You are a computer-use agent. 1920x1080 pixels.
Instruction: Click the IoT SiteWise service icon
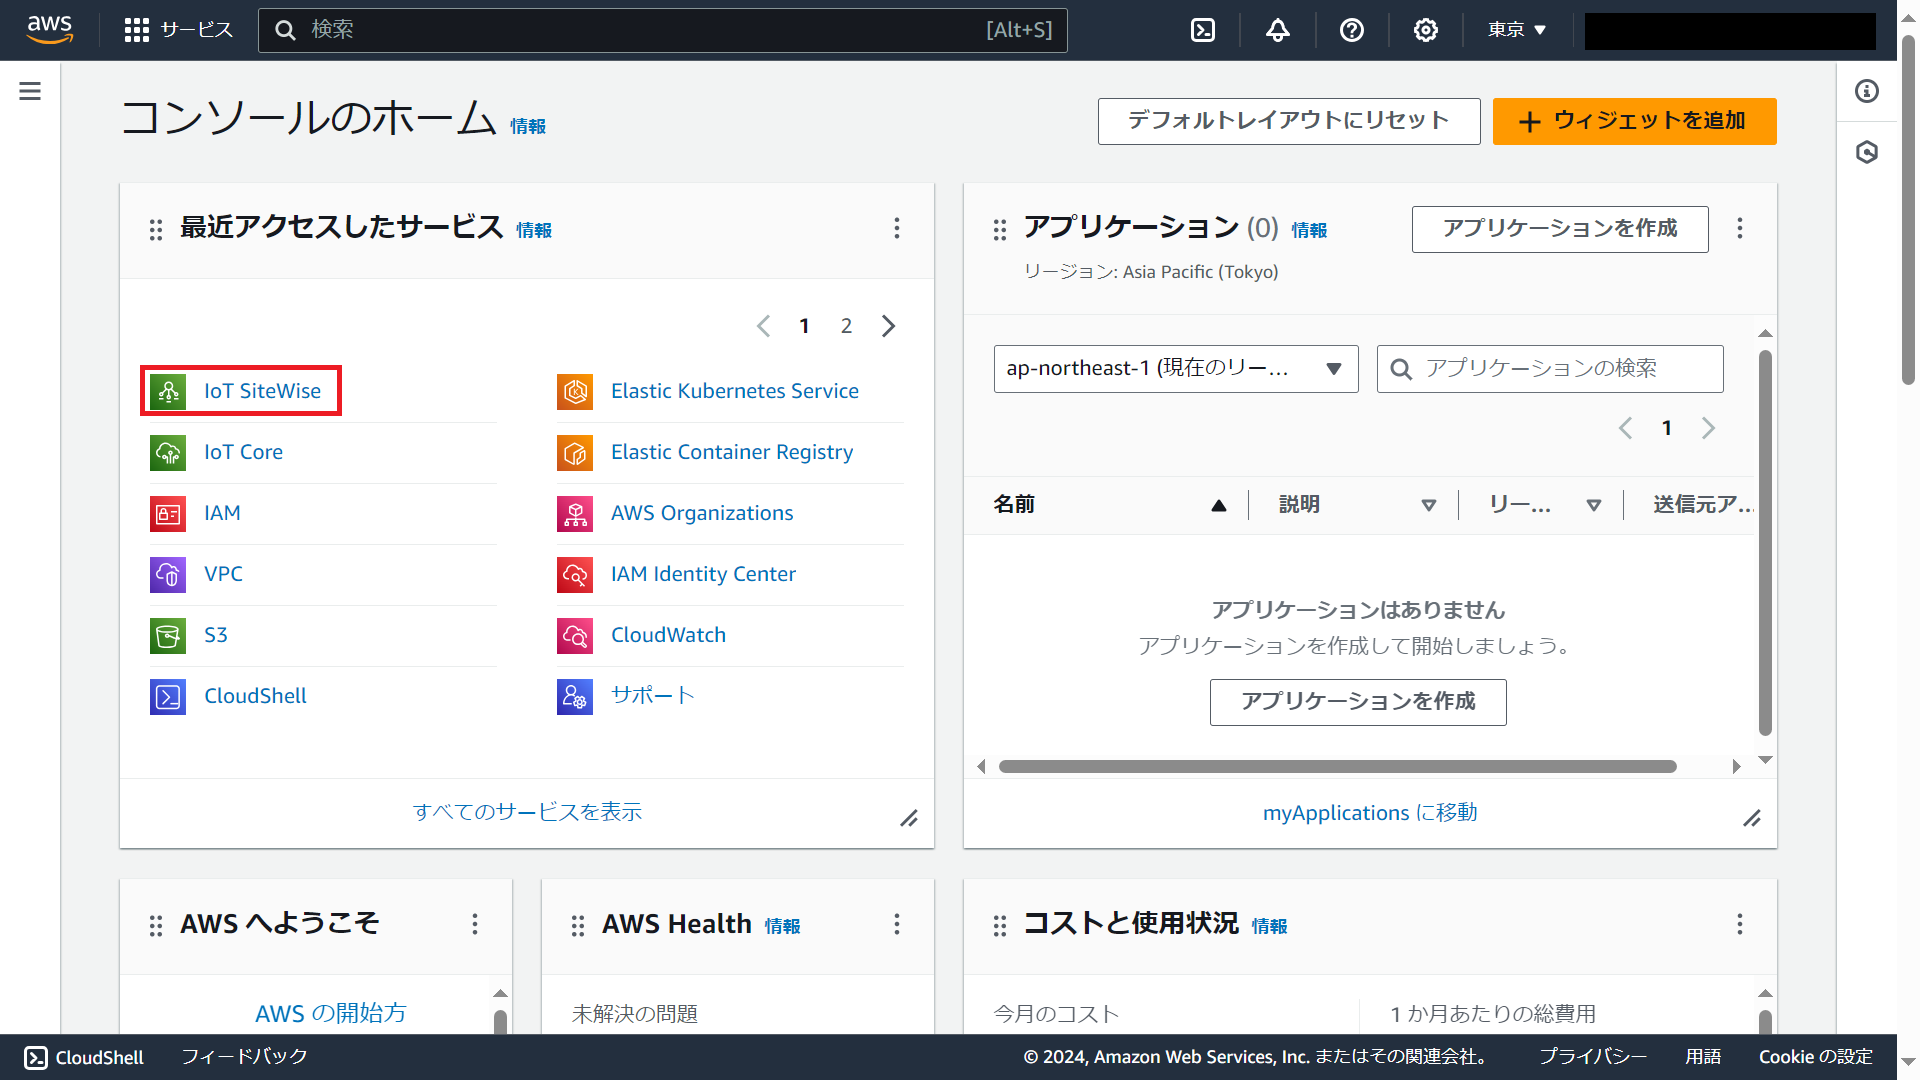168,391
